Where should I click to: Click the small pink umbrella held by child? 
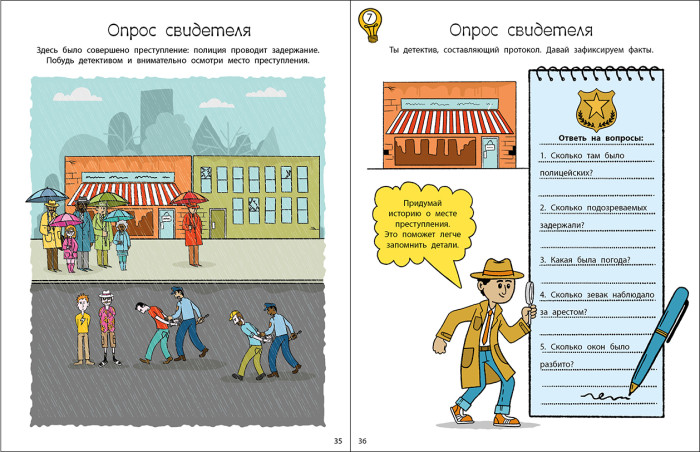pos(66,219)
